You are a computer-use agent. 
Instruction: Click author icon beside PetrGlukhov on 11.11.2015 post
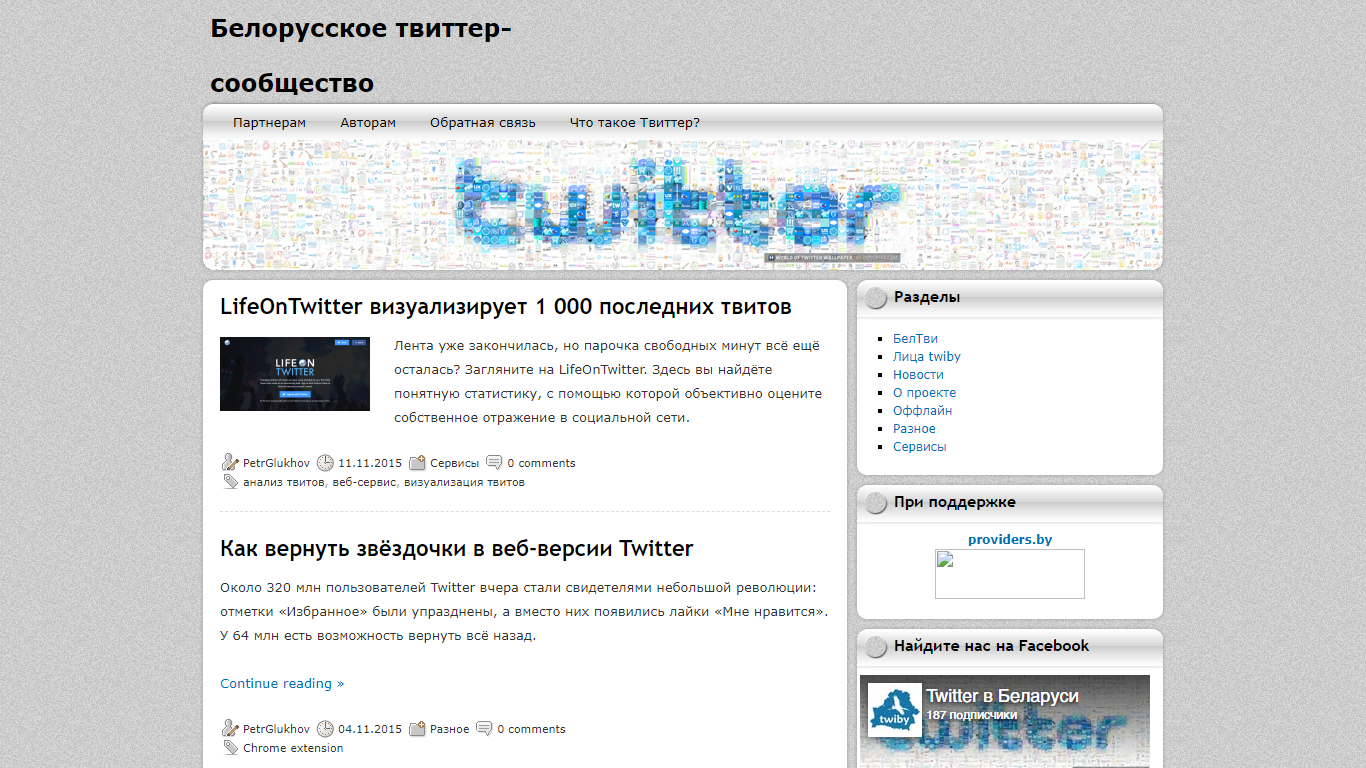click(230, 462)
